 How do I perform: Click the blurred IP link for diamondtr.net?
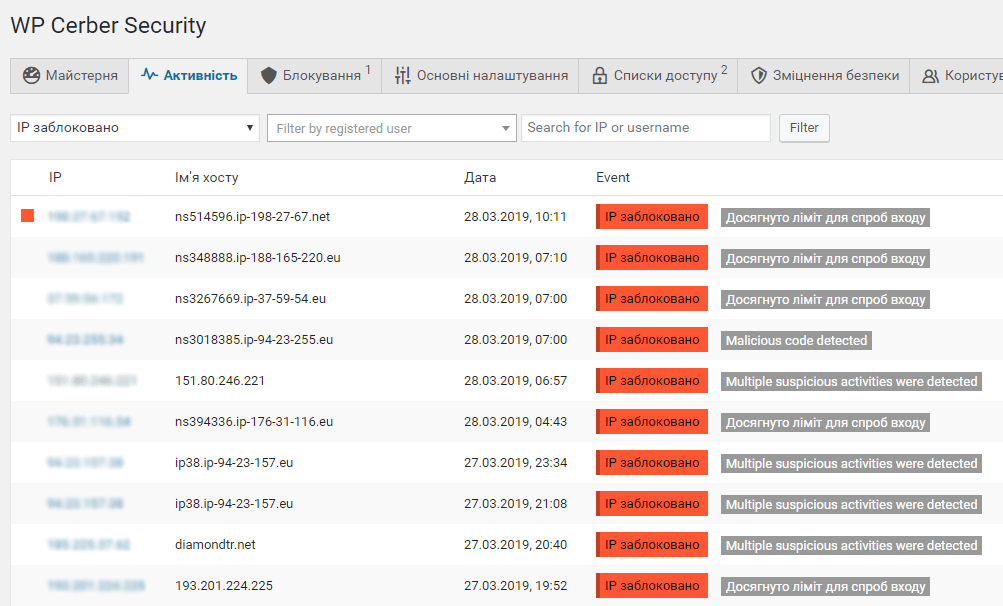click(x=89, y=545)
